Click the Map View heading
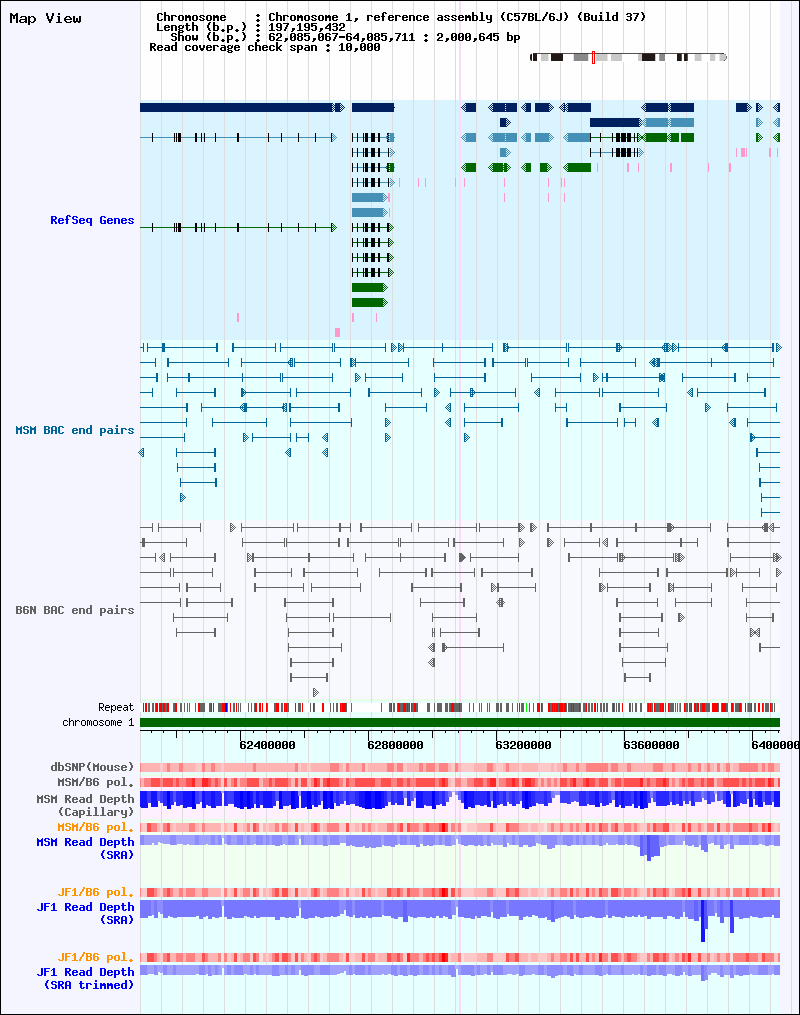Screen dimensions: 800x1015 tap(45, 18)
